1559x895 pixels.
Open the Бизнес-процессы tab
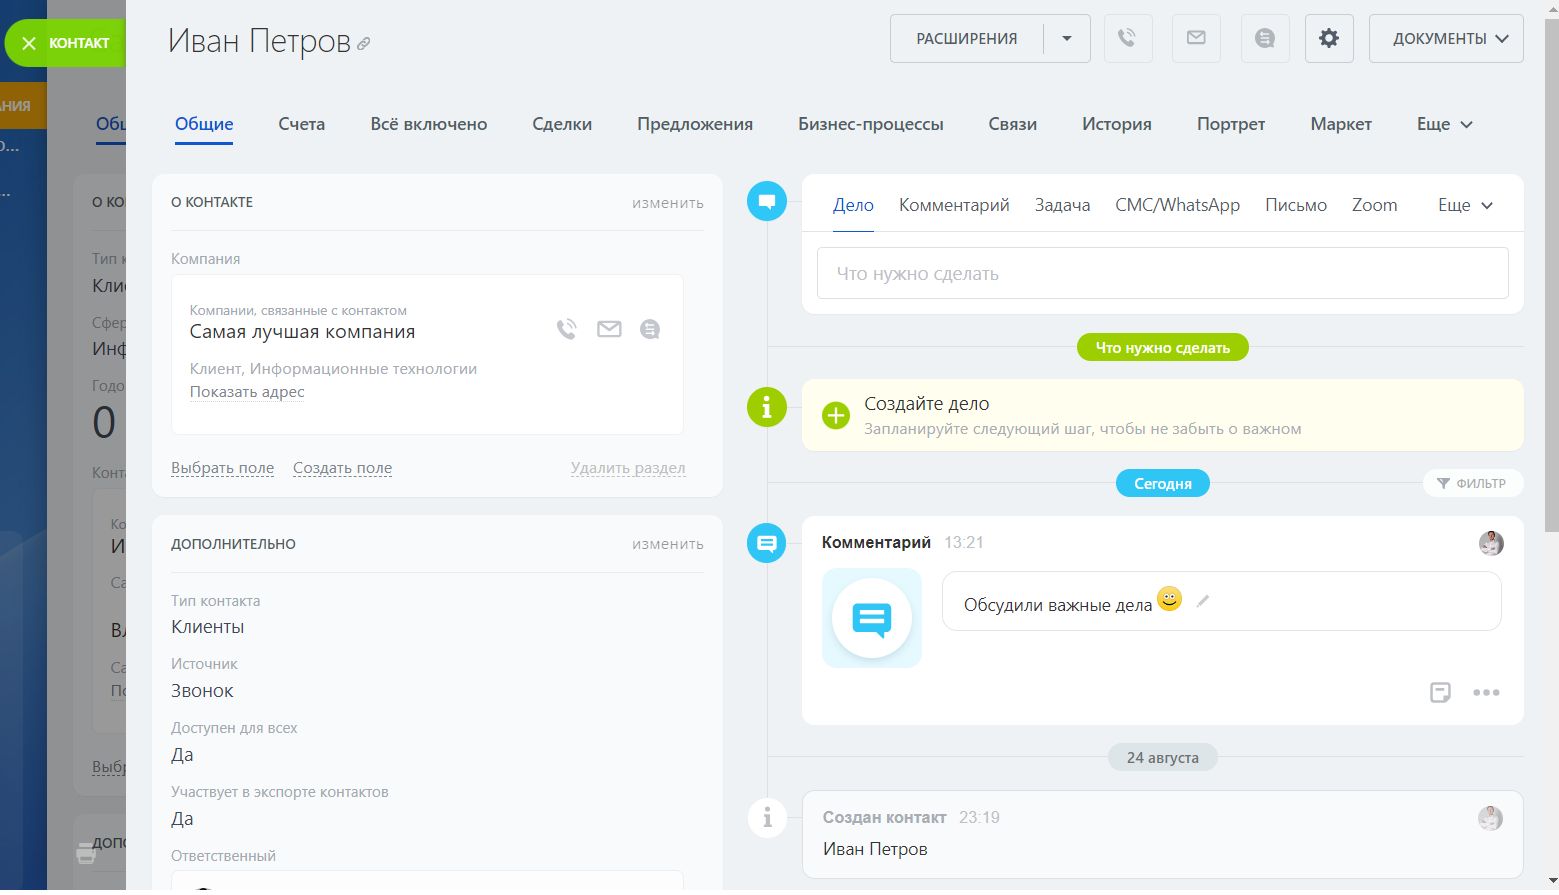[x=871, y=124]
